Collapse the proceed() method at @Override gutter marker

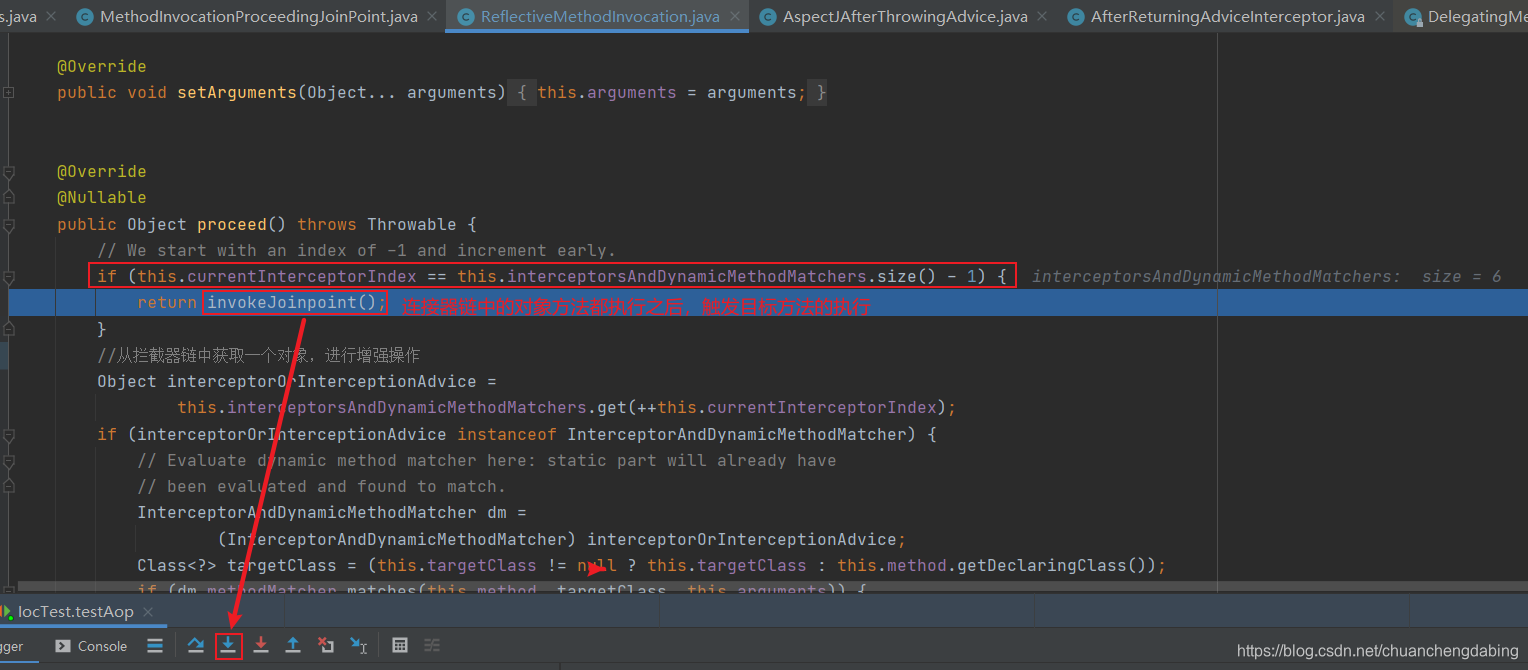(x=9, y=172)
